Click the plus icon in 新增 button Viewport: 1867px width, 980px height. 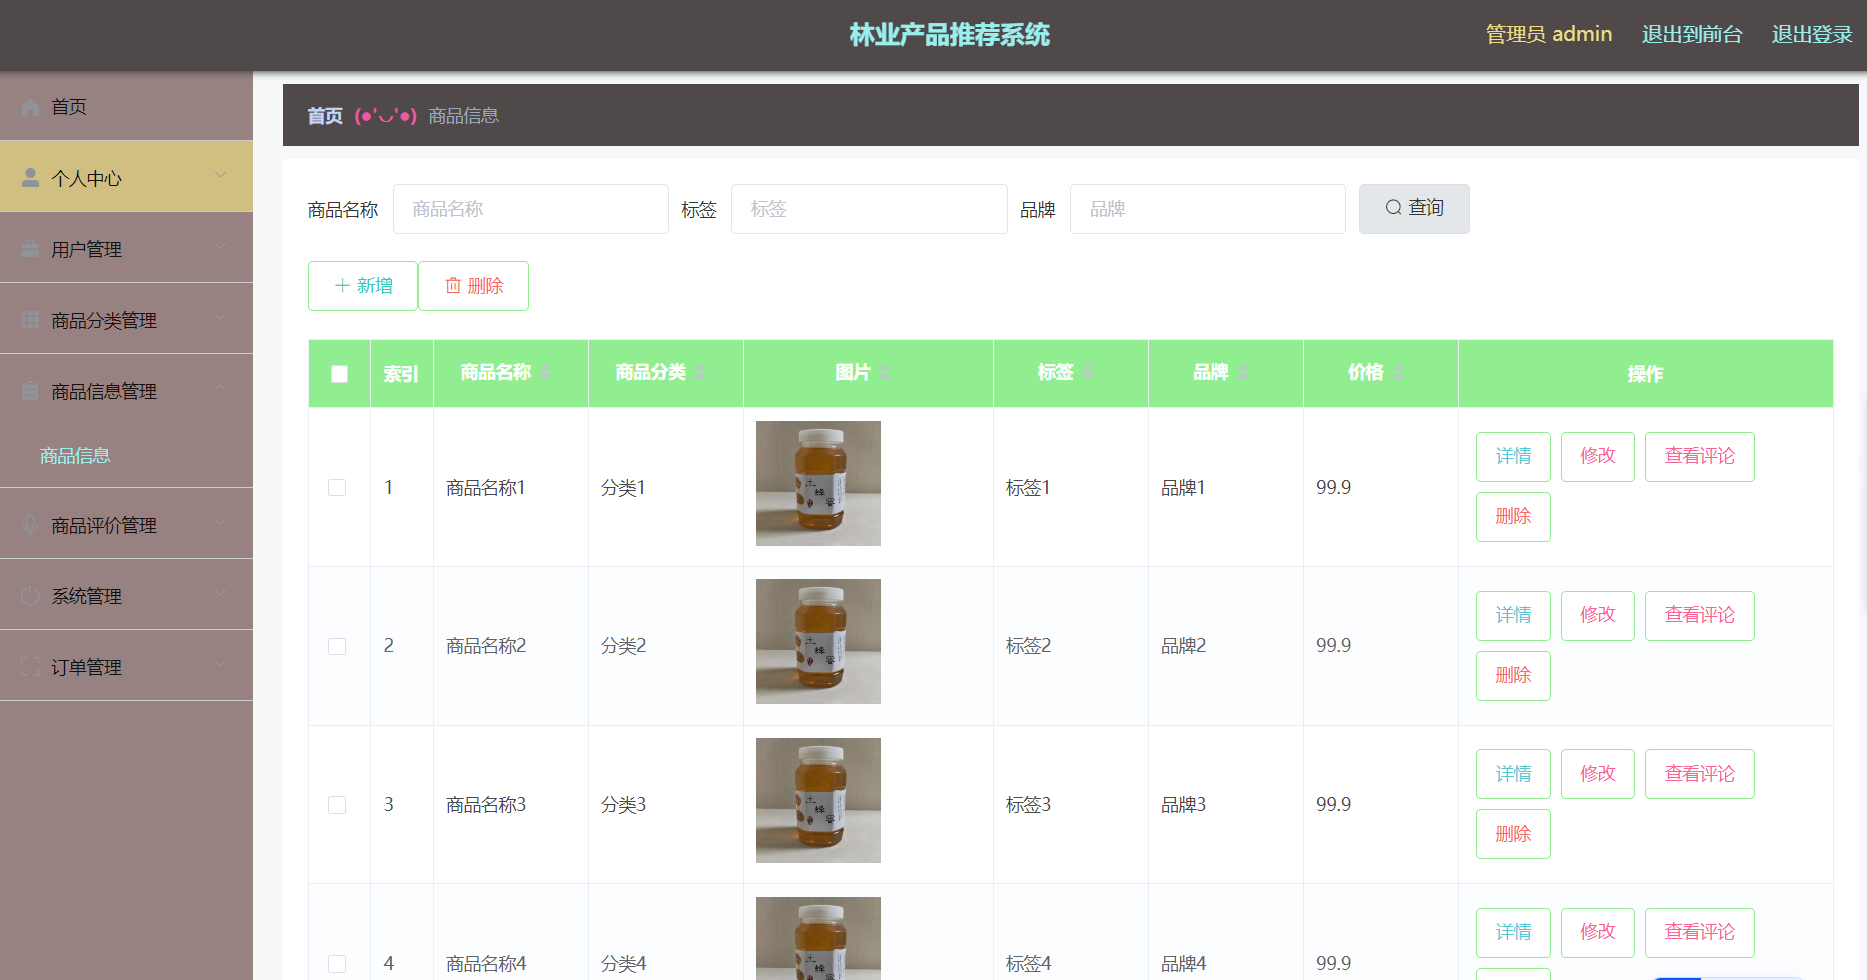click(342, 286)
